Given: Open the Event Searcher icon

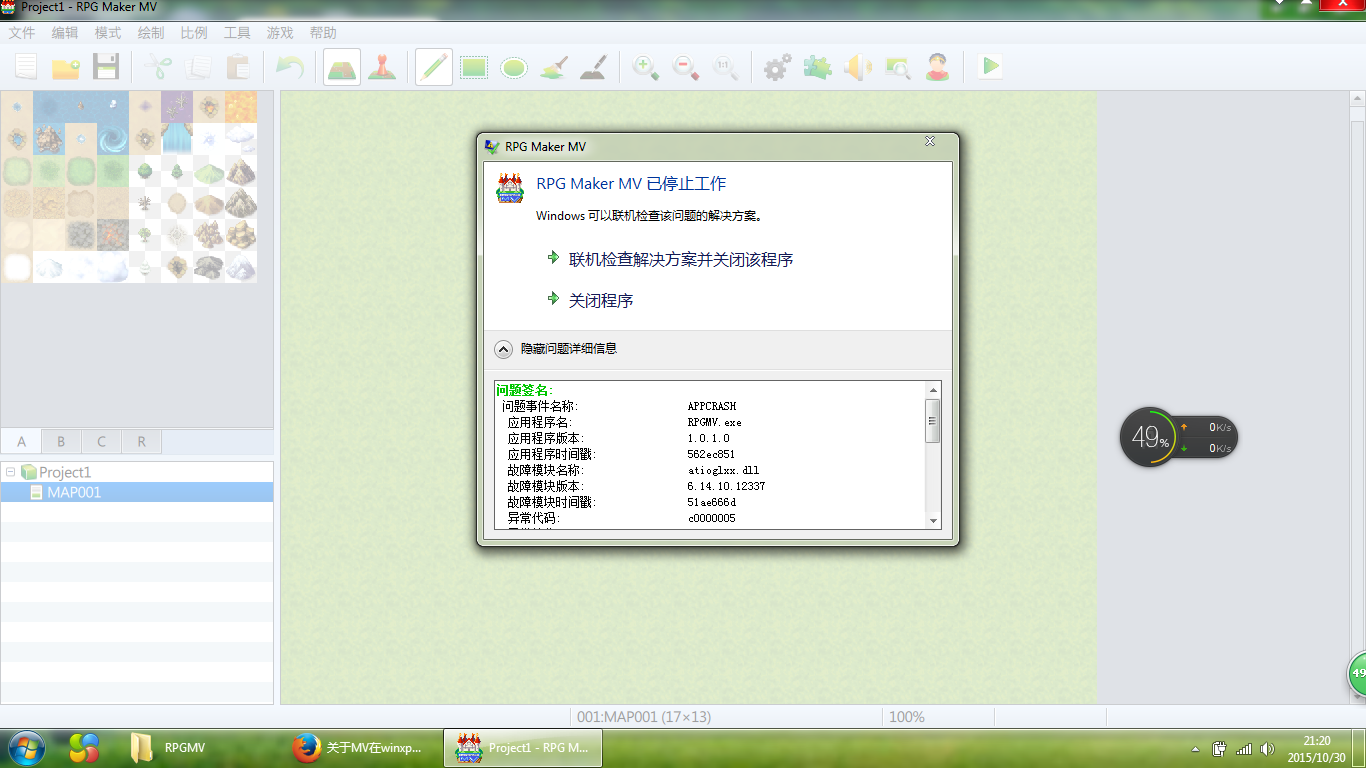Looking at the screenshot, I should click(897, 67).
